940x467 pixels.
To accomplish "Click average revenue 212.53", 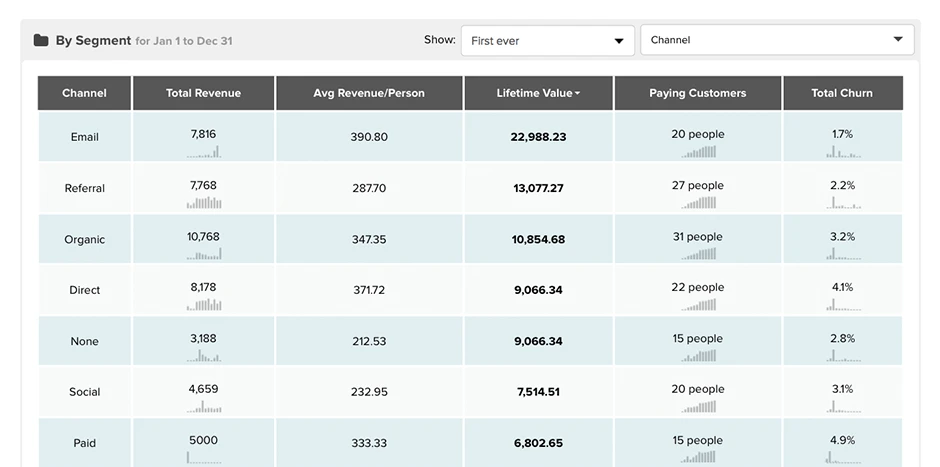I will [x=369, y=341].
